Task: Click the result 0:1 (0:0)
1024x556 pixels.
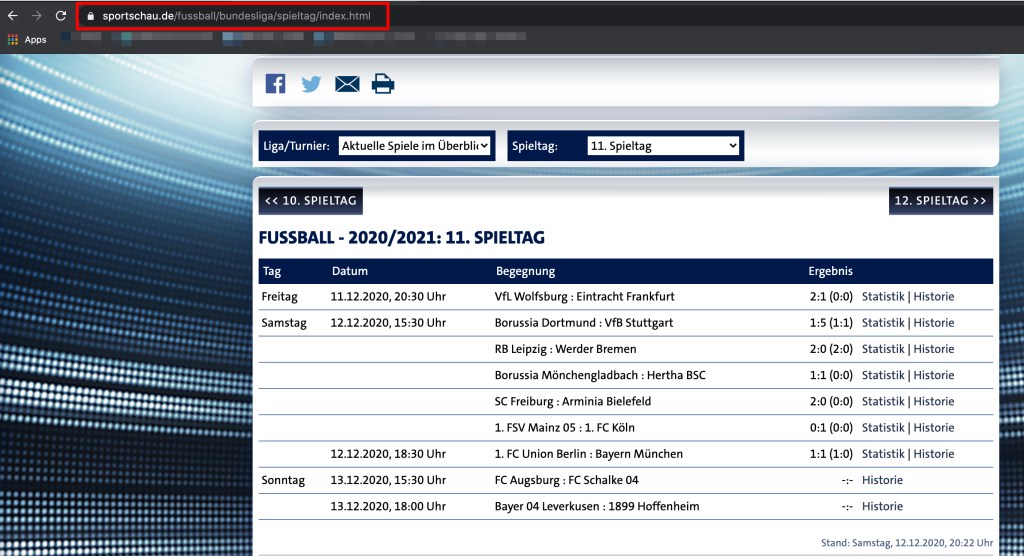Action: [831, 427]
